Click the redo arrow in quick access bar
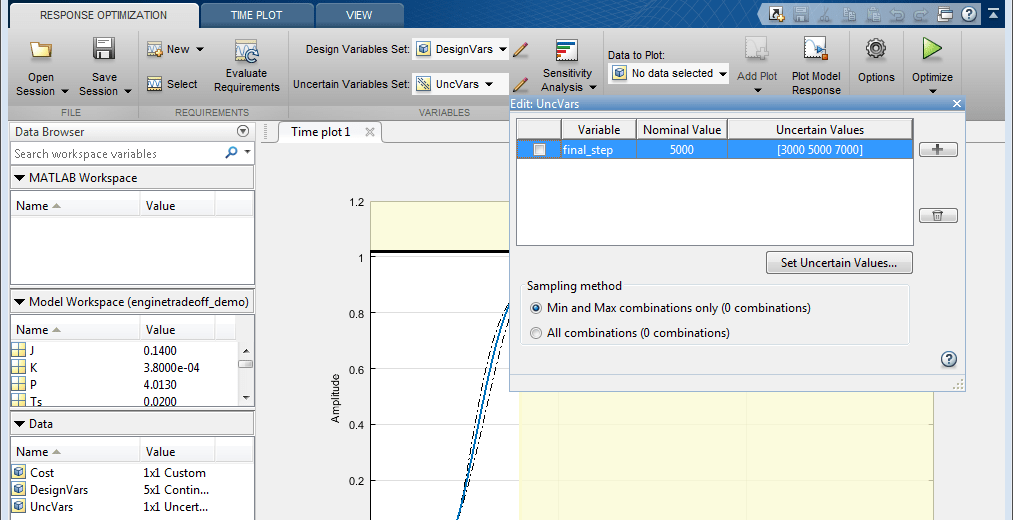The width and height of the screenshot is (1014, 520). pos(920,14)
